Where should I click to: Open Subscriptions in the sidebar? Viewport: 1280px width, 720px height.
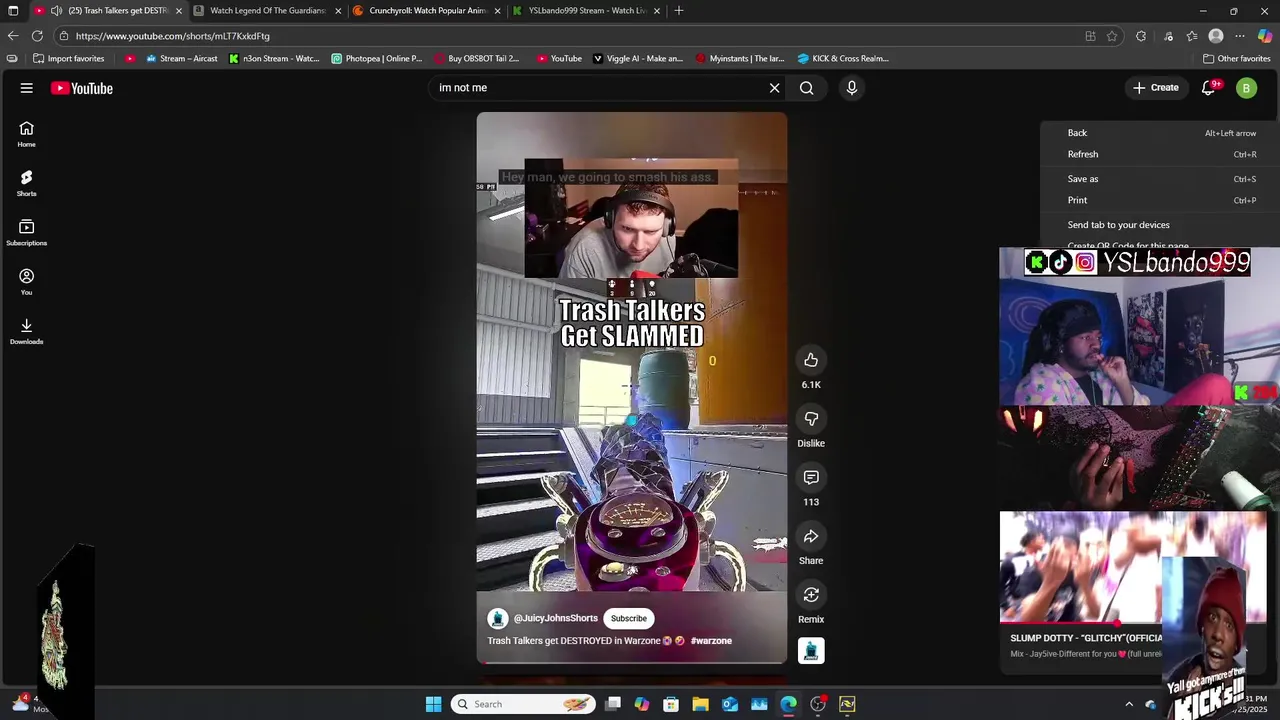pyautogui.click(x=27, y=232)
